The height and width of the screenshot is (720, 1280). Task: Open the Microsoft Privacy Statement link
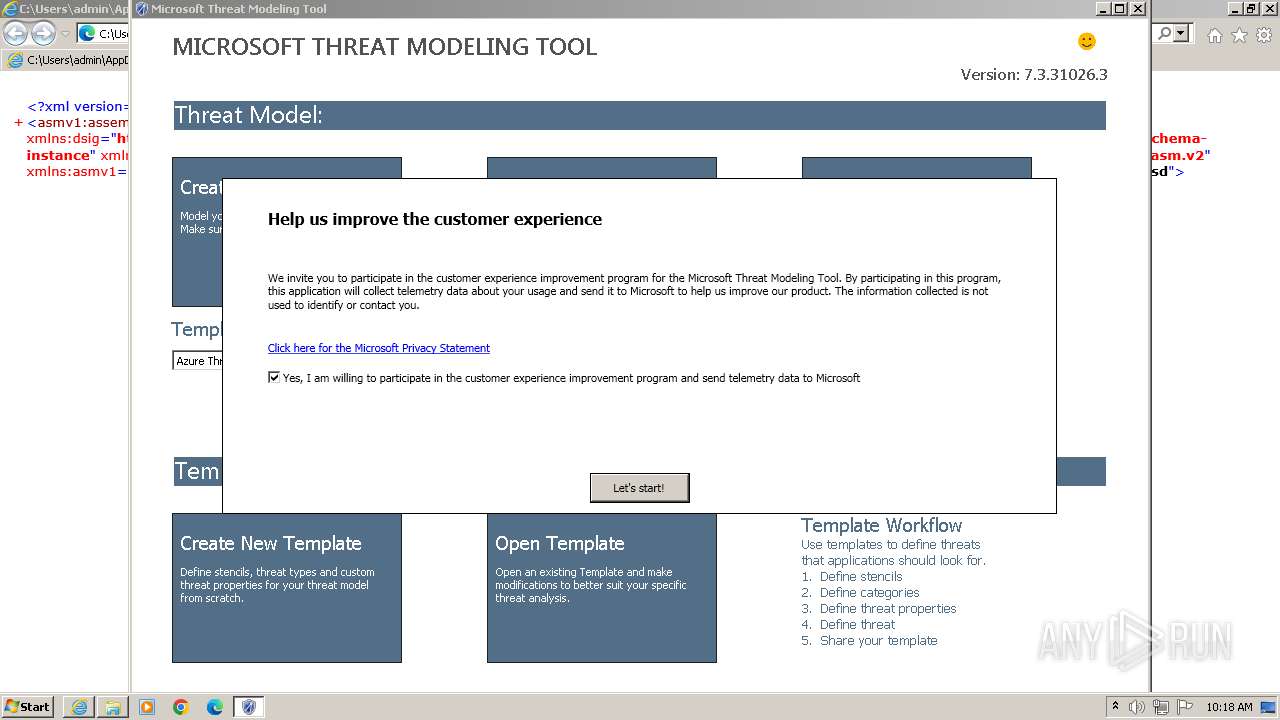(379, 348)
